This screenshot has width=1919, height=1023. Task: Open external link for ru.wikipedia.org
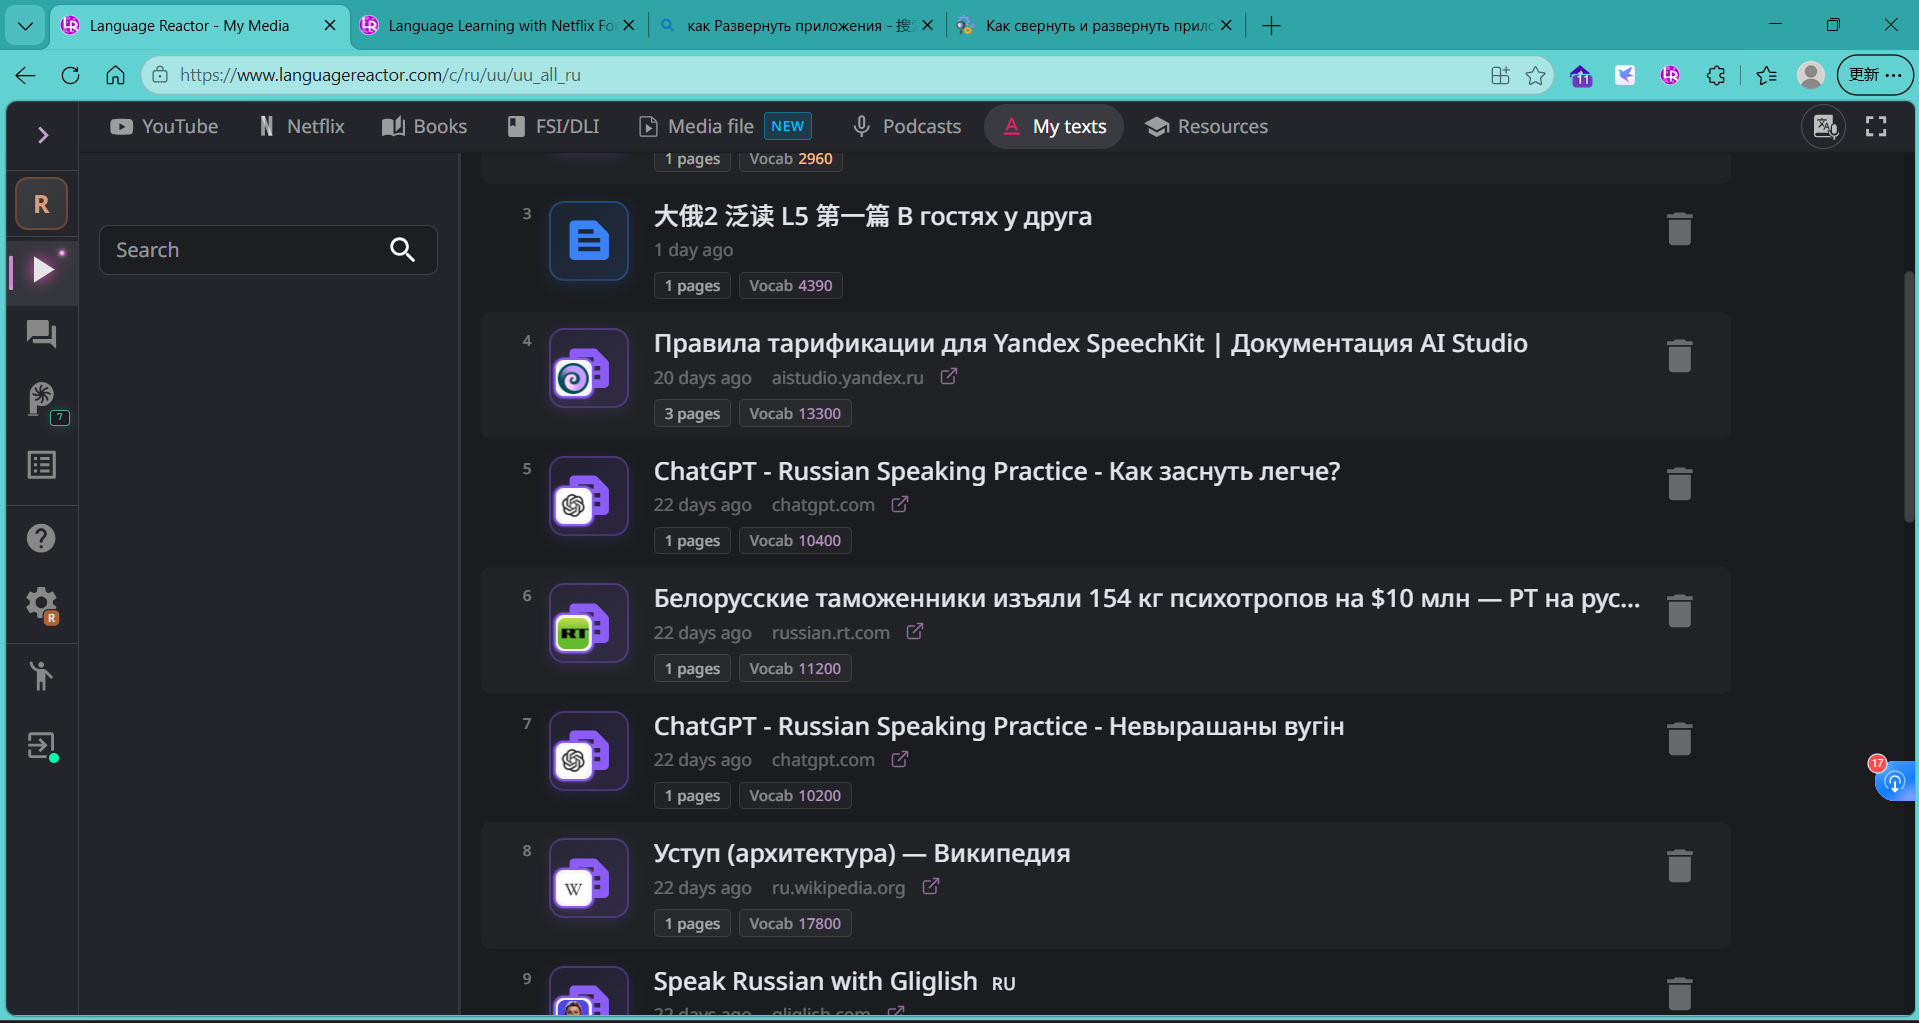tap(931, 887)
